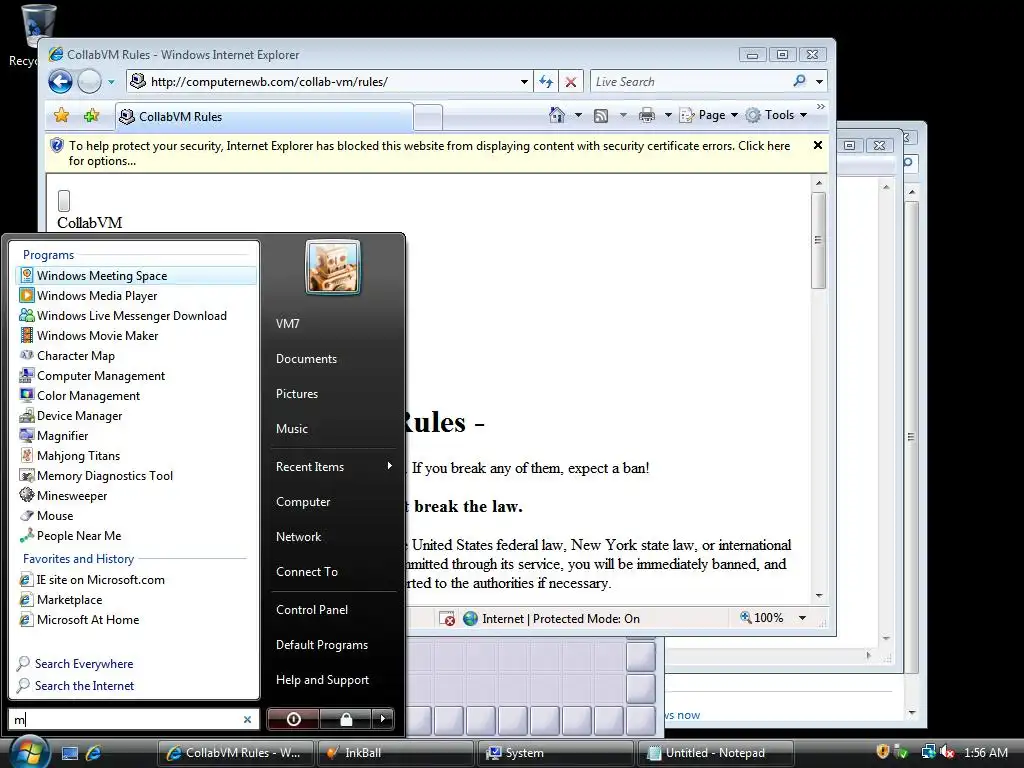Open Default Programs
This screenshot has height=768, width=1024.
point(322,645)
